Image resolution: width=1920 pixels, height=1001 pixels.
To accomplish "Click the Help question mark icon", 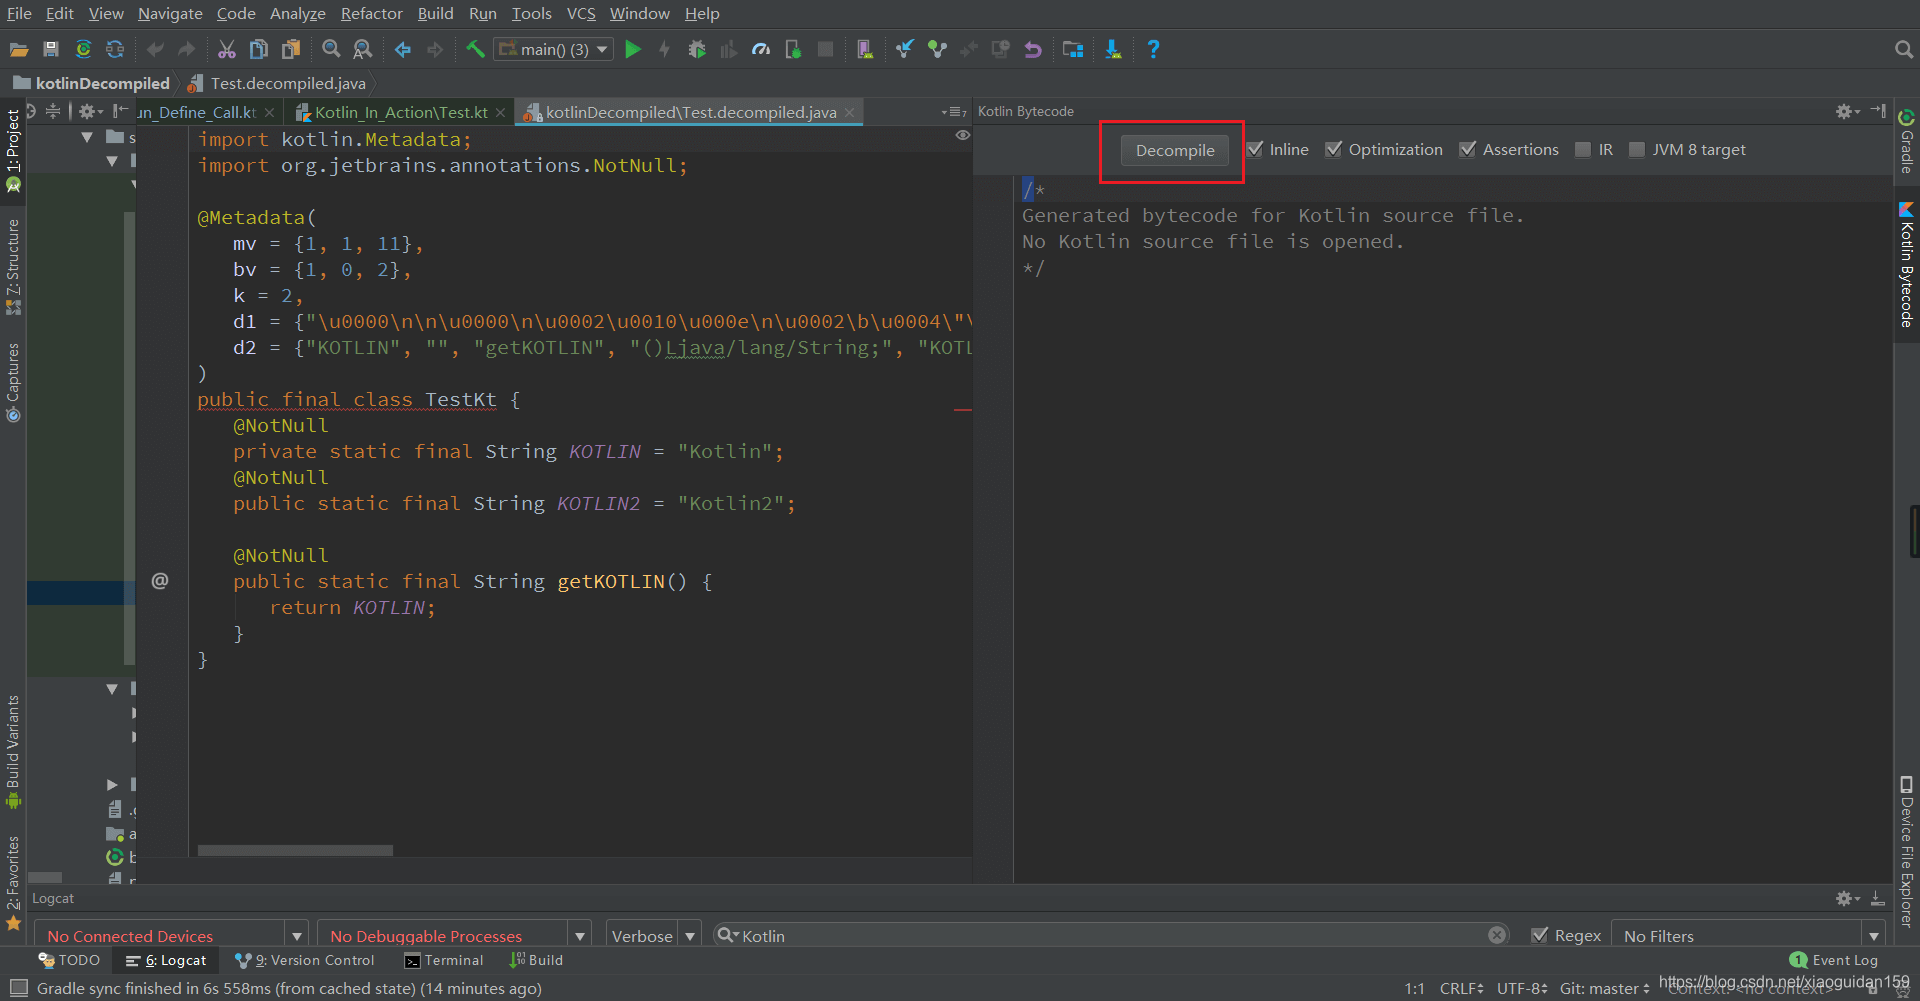I will point(1153,49).
